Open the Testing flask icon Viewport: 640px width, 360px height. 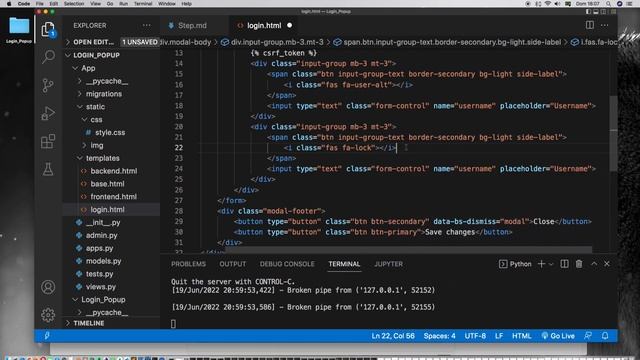click(x=48, y=169)
